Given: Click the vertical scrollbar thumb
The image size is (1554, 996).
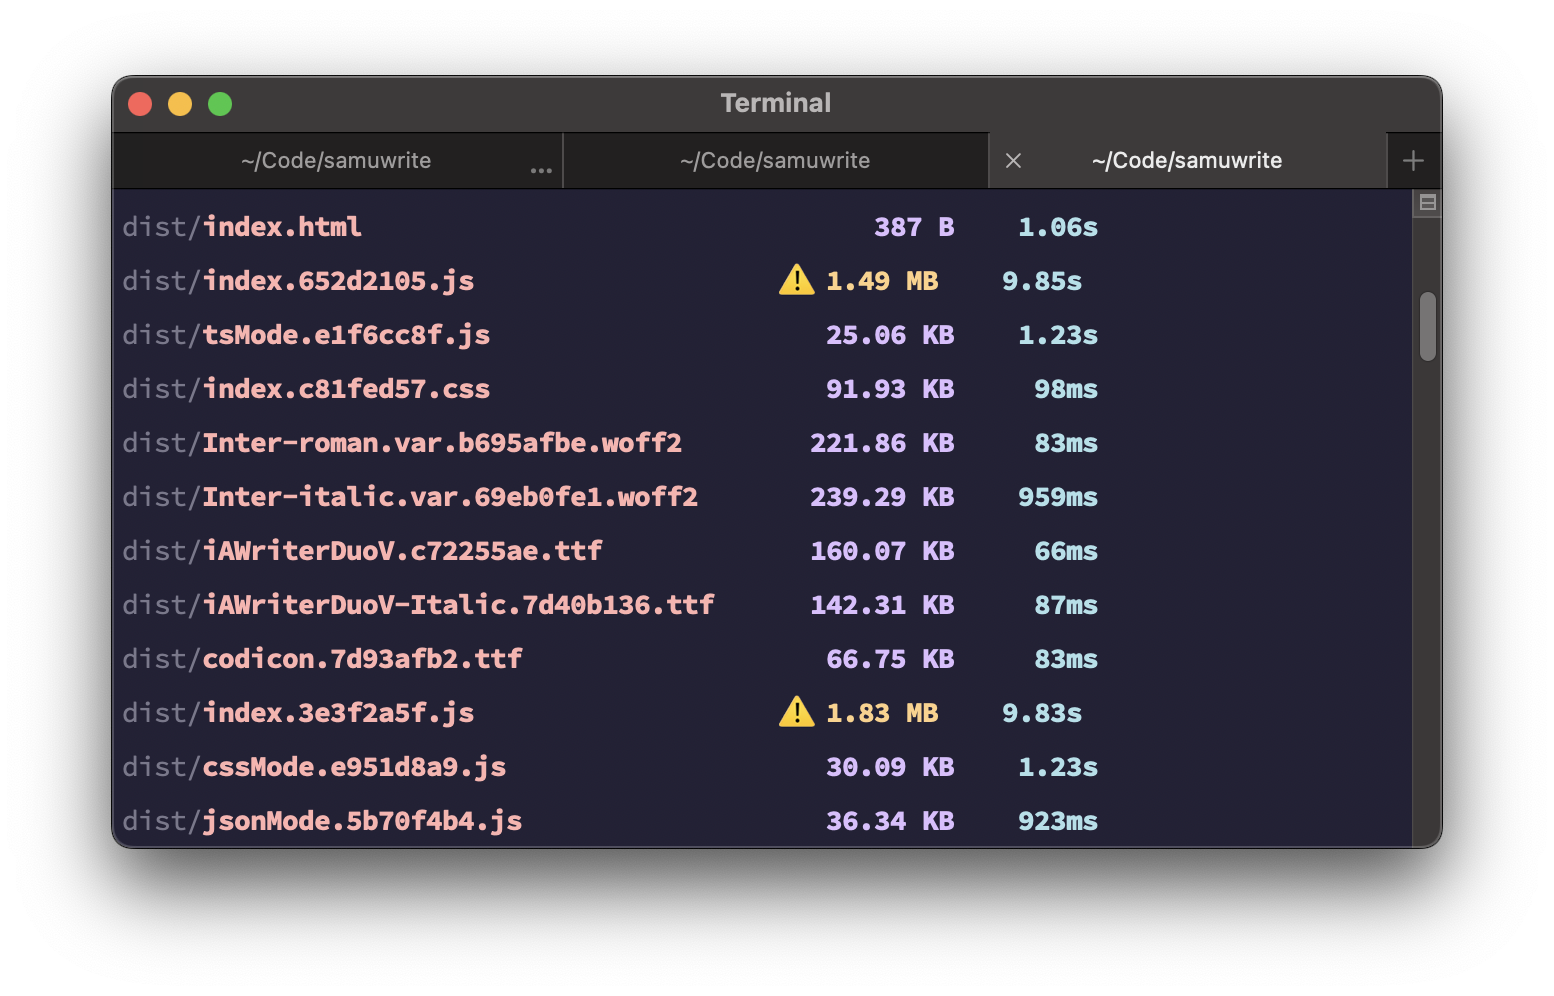Looking at the screenshot, I should coord(1427,326).
